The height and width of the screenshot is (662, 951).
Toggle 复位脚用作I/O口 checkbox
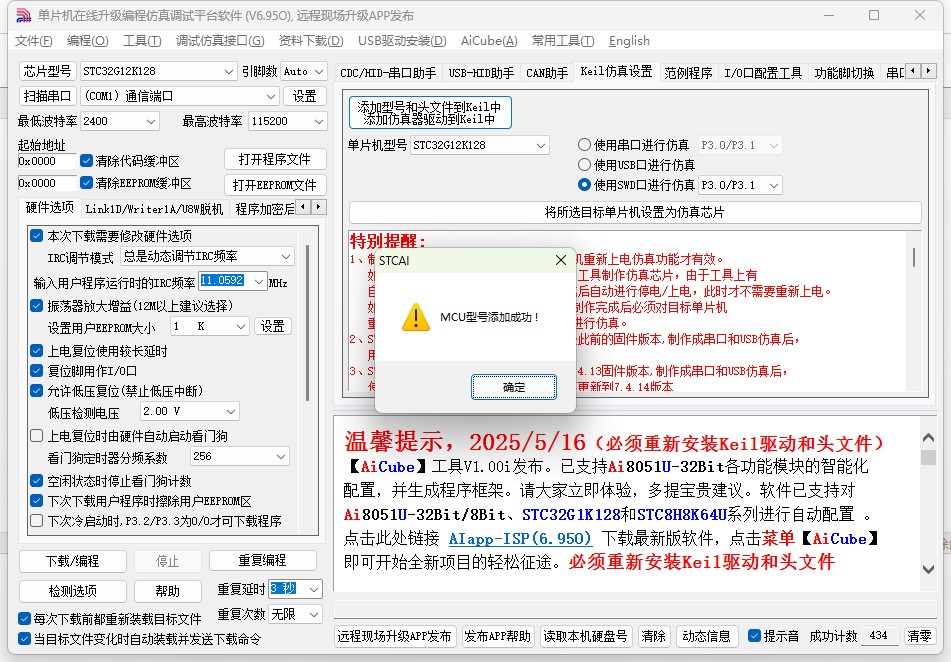tap(37, 370)
